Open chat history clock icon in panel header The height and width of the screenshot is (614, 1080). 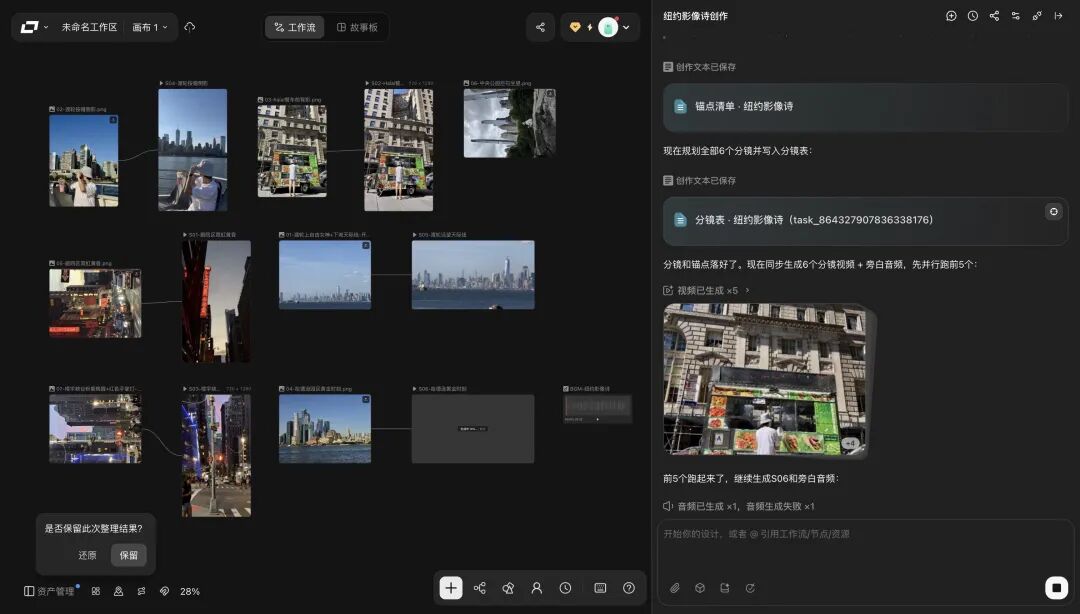(x=973, y=16)
